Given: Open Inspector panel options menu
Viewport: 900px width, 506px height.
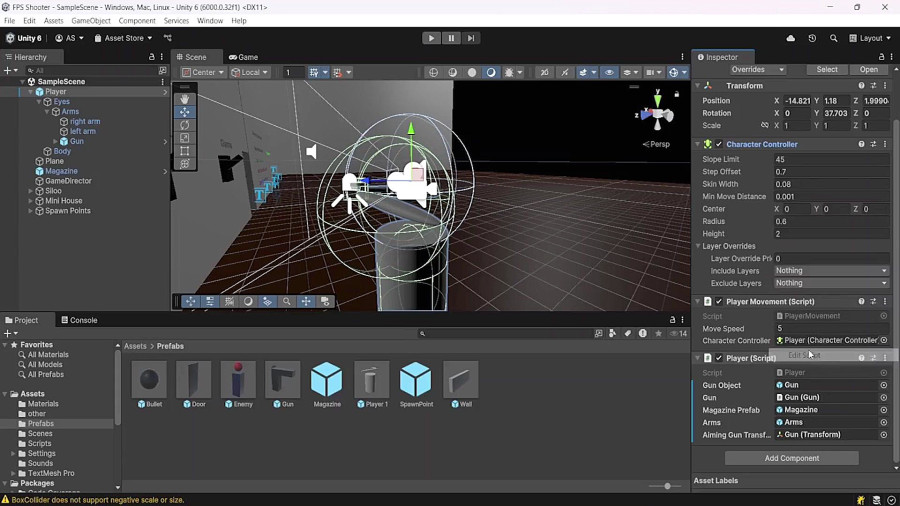Looking at the screenshot, I should [891, 57].
